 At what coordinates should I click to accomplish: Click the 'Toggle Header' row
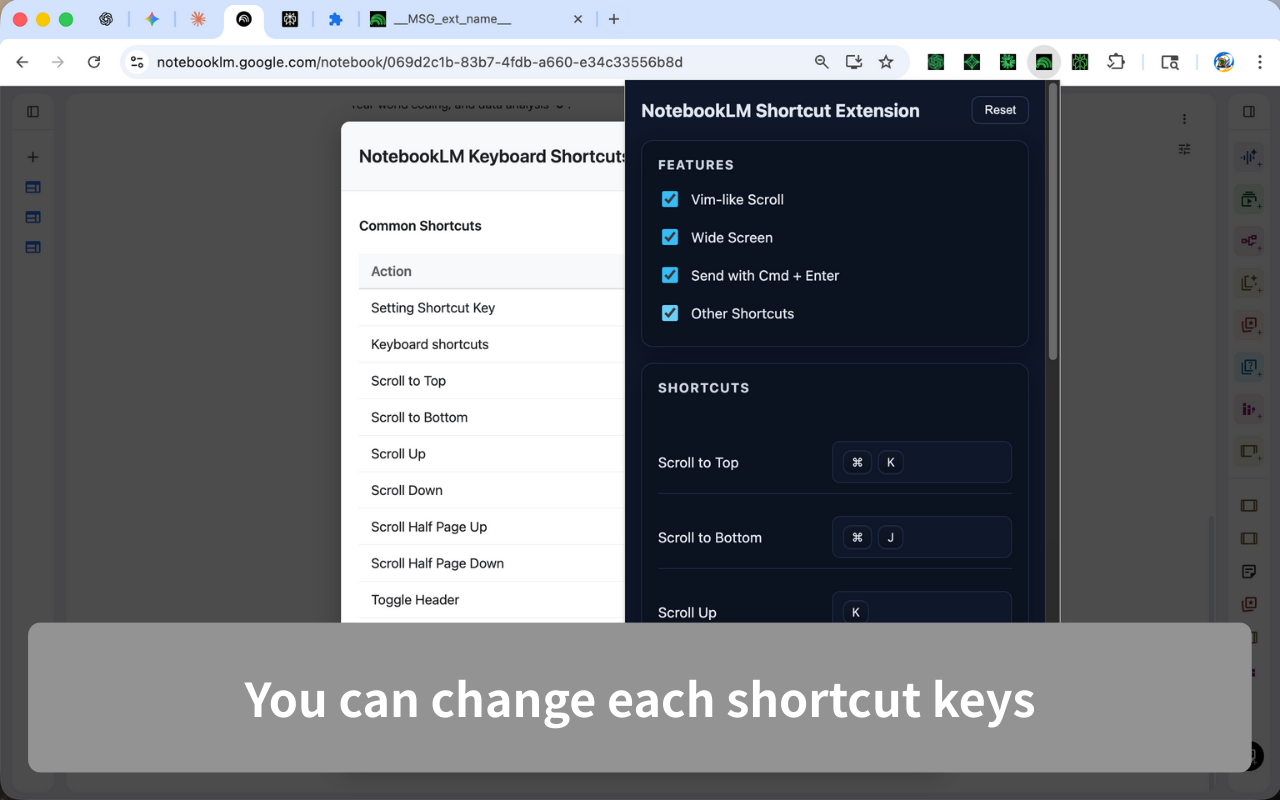[x=492, y=600]
